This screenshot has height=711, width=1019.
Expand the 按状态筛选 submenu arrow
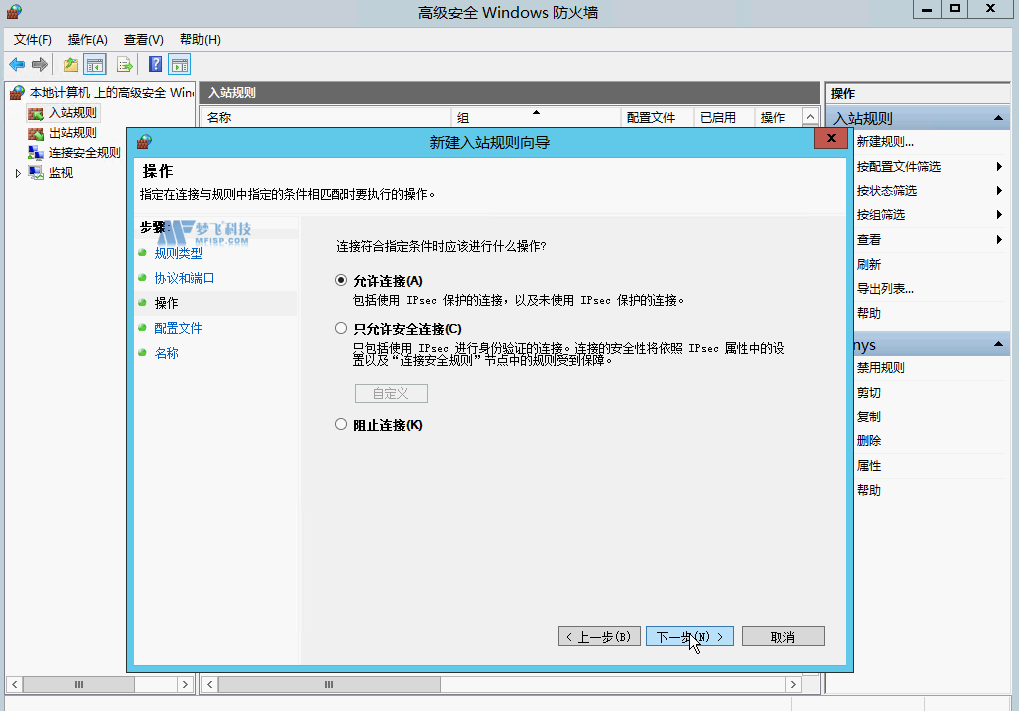(998, 191)
